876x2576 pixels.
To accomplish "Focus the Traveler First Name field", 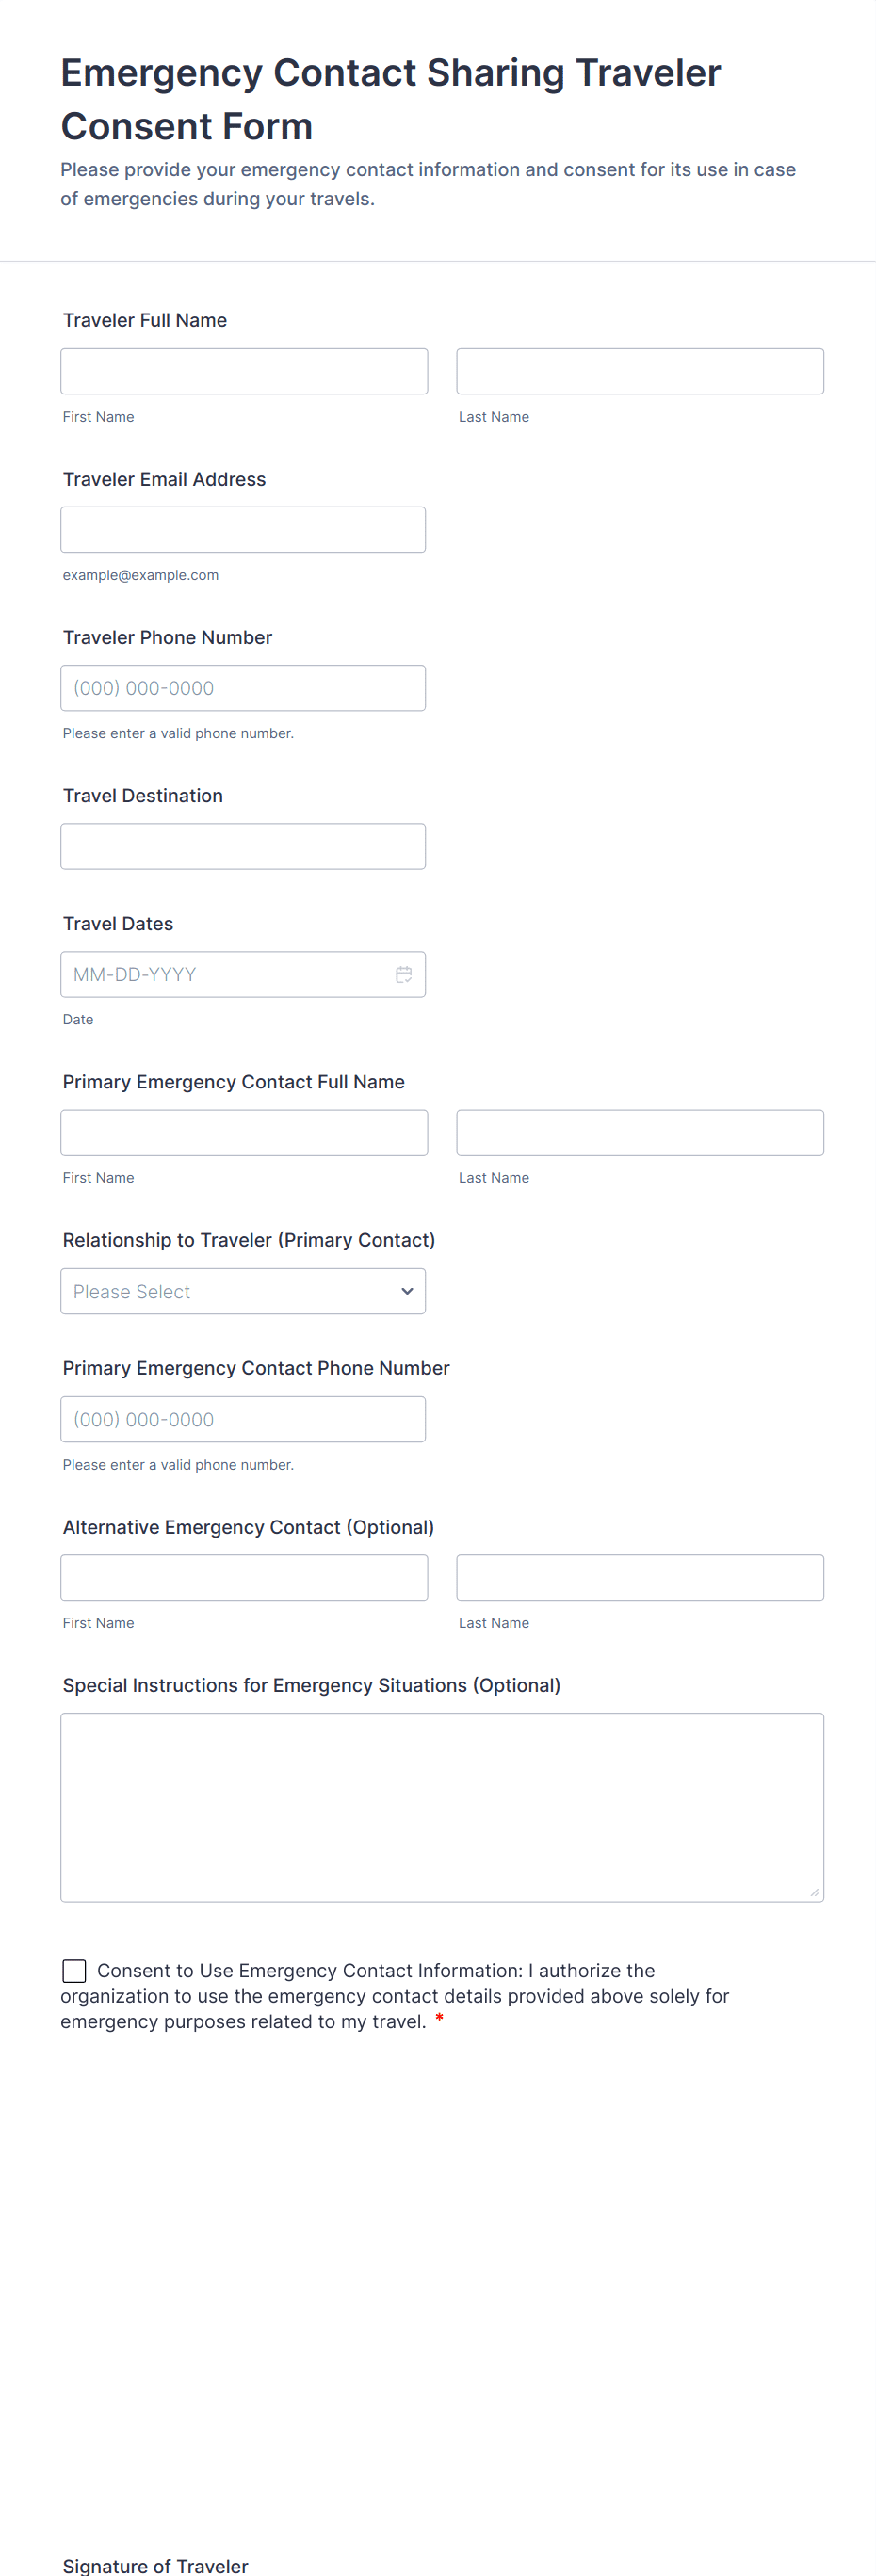I will [x=244, y=371].
